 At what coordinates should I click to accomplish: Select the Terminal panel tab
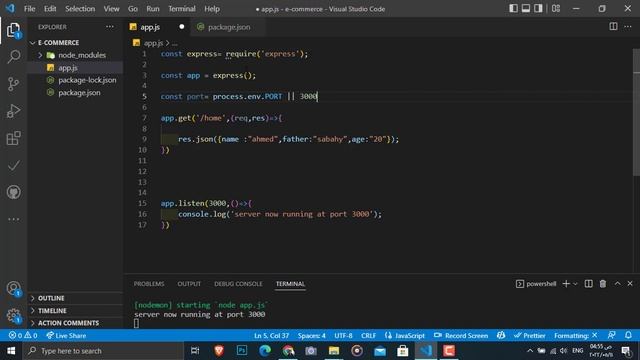[x=290, y=284]
